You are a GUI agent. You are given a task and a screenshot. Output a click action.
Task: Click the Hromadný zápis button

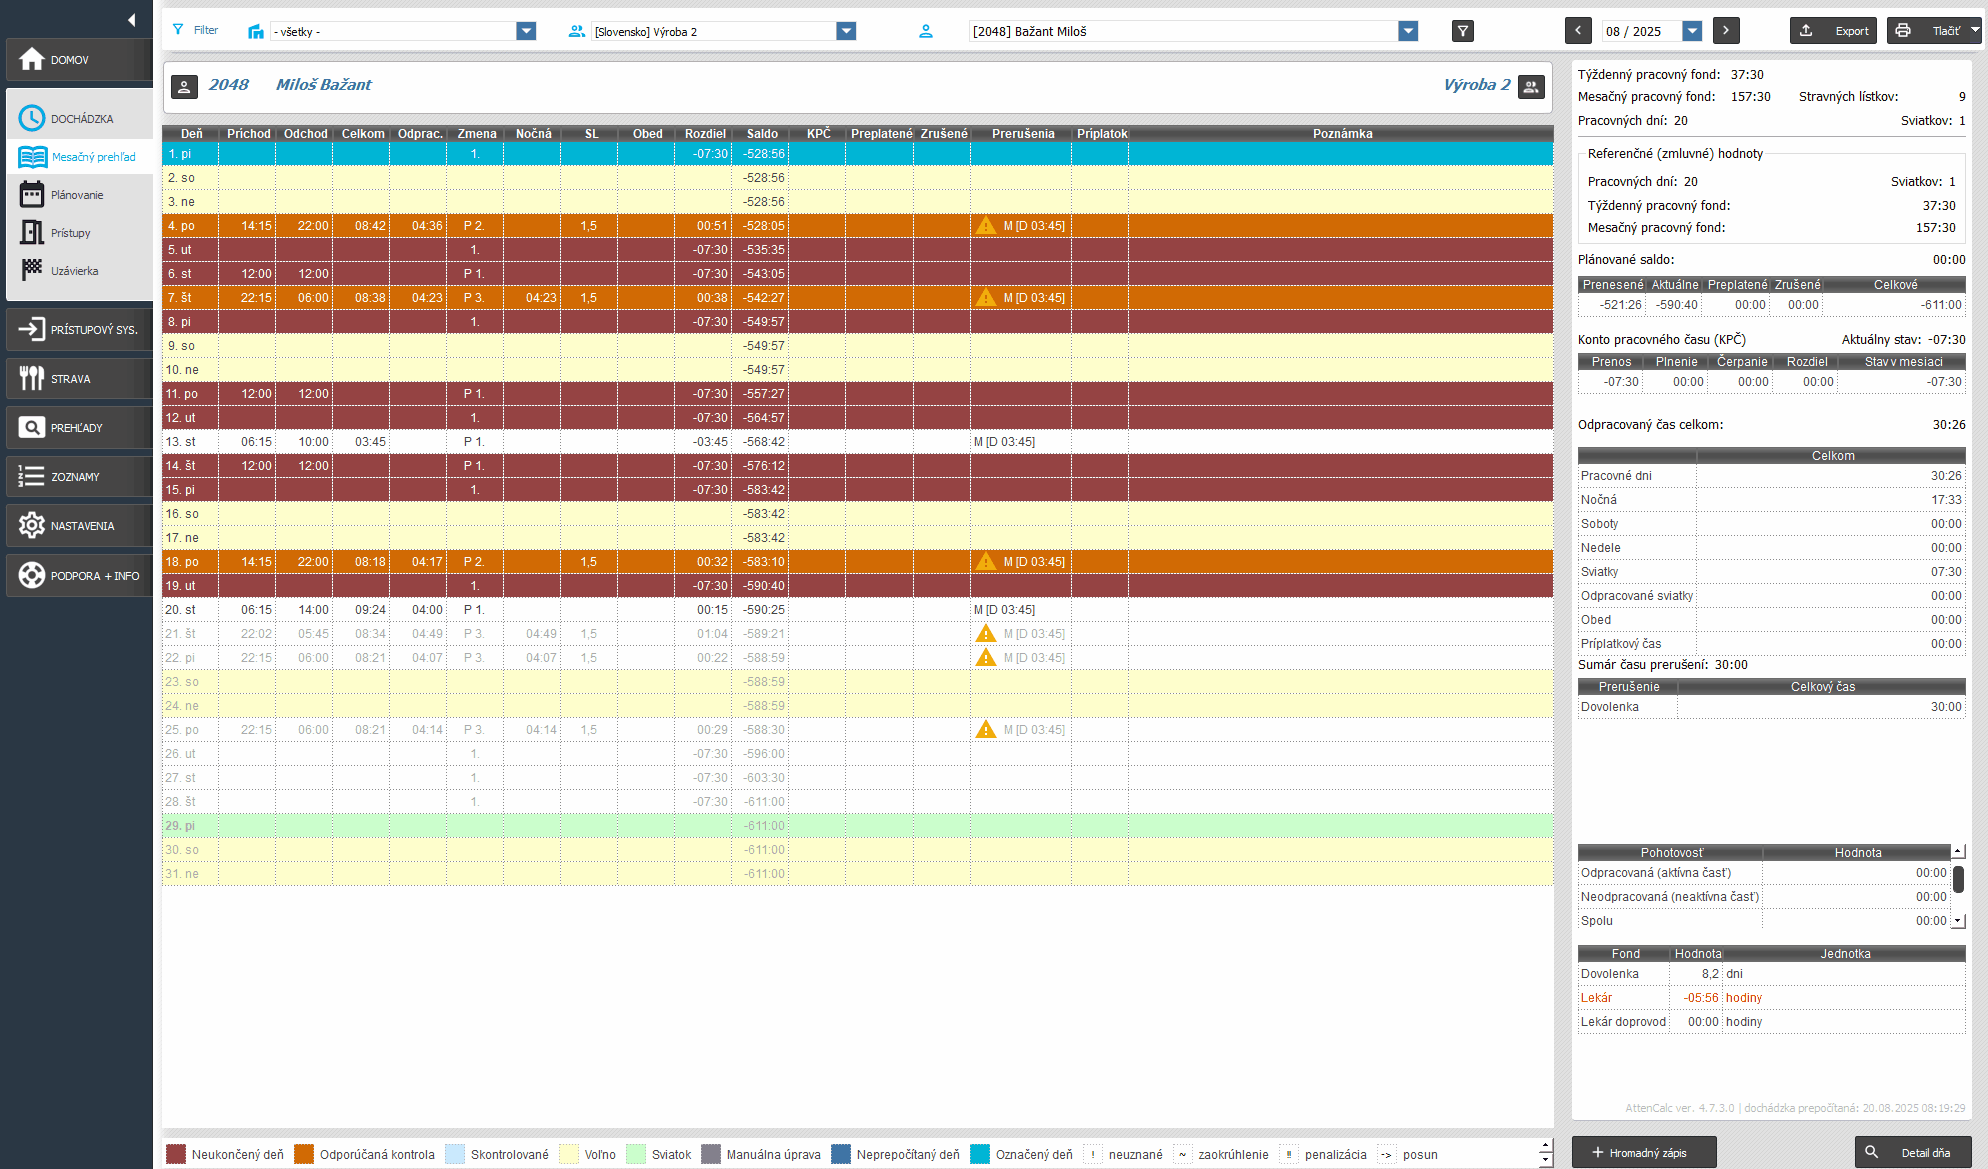[x=1644, y=1152]
